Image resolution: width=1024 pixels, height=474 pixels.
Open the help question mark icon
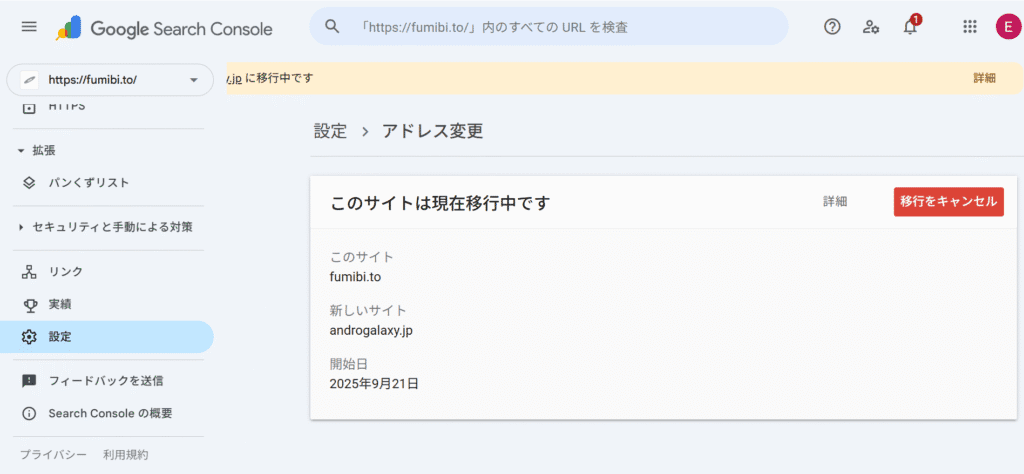[x=832, y=27]
